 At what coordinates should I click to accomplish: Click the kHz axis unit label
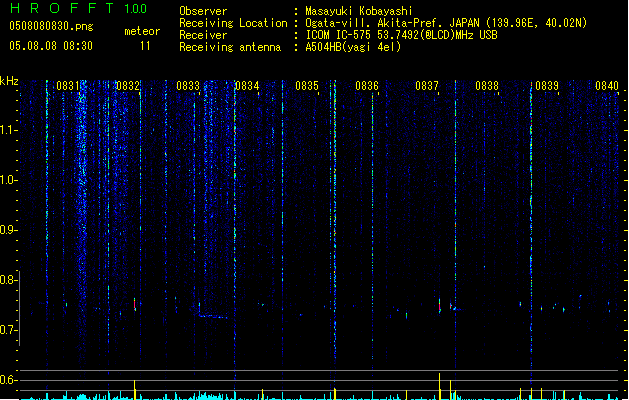9,81
